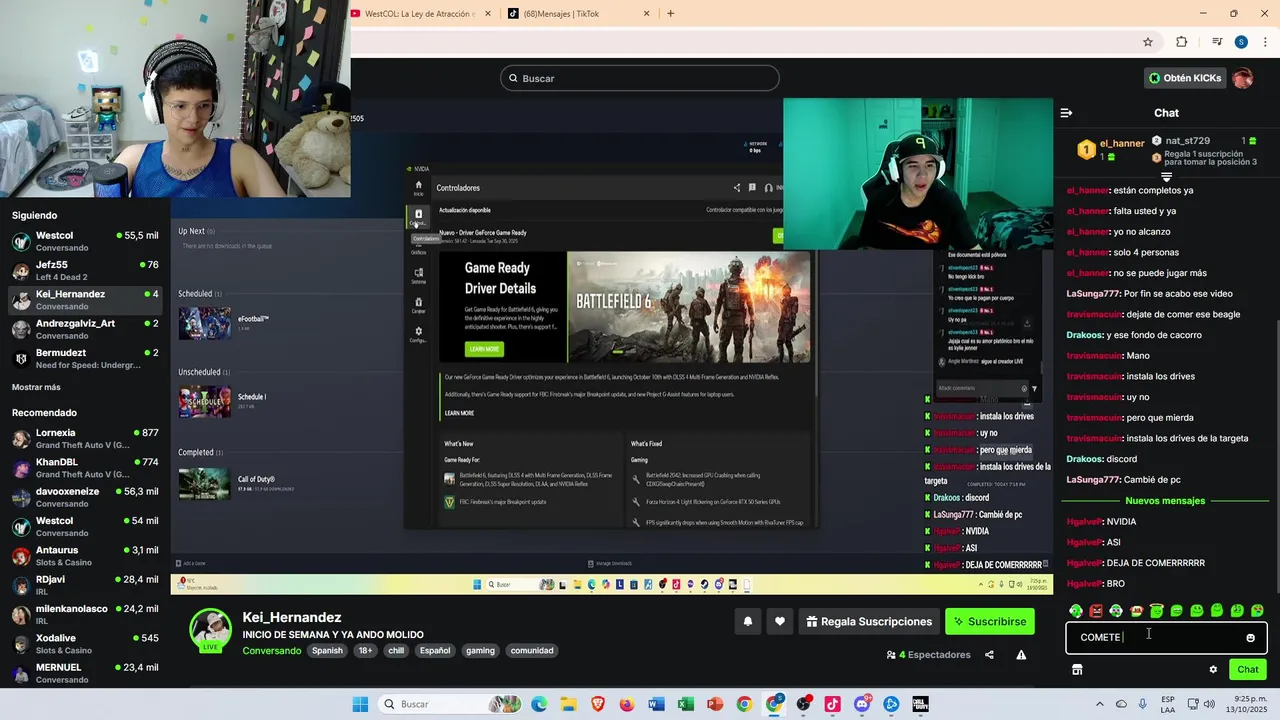Select Spanish tag under stream title

327,651
